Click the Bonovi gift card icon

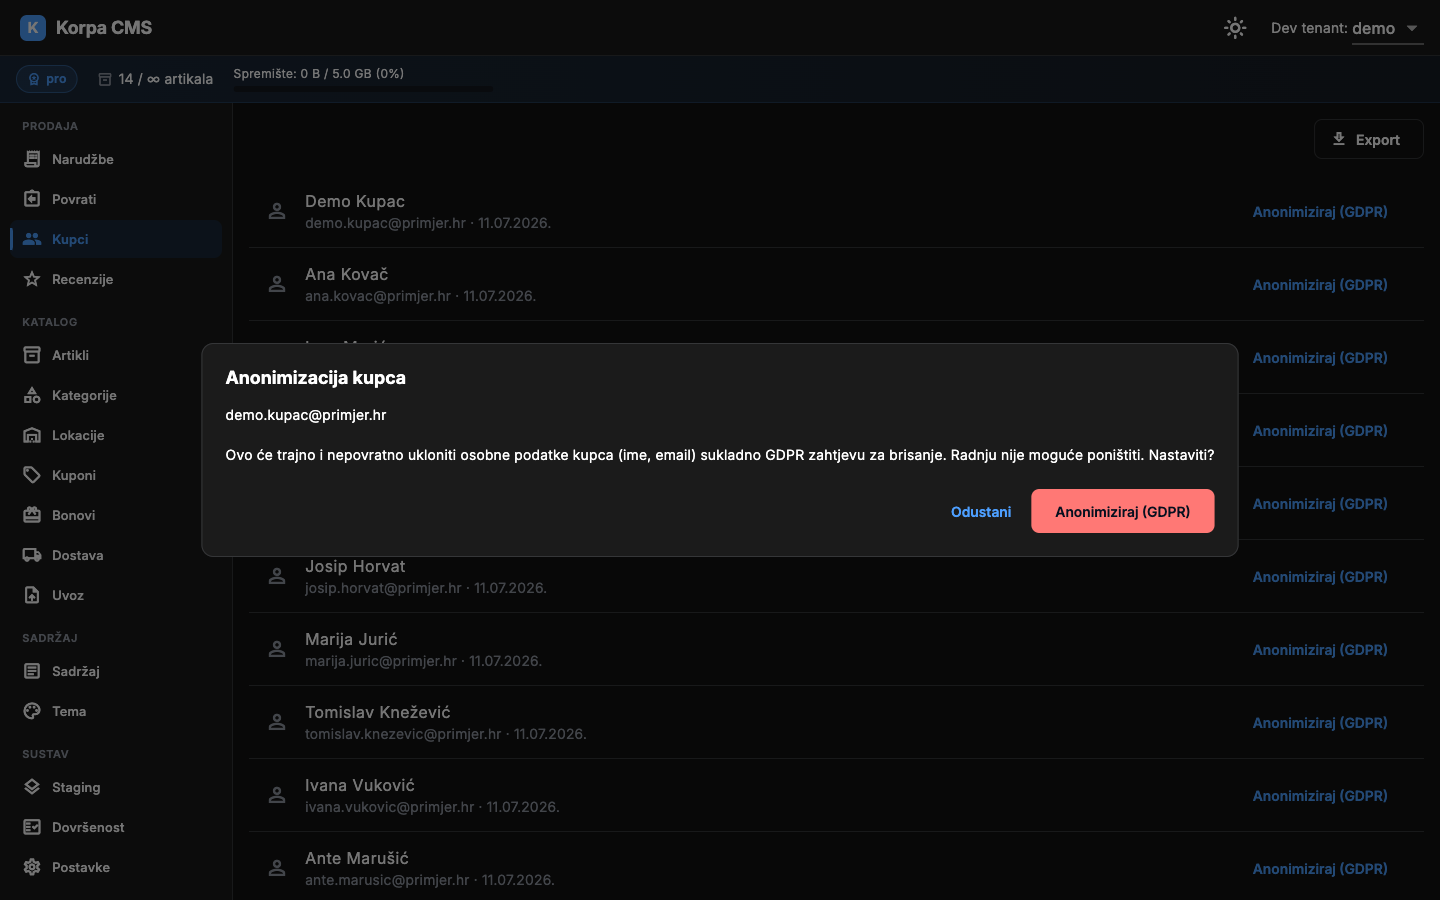coord(32,515)
